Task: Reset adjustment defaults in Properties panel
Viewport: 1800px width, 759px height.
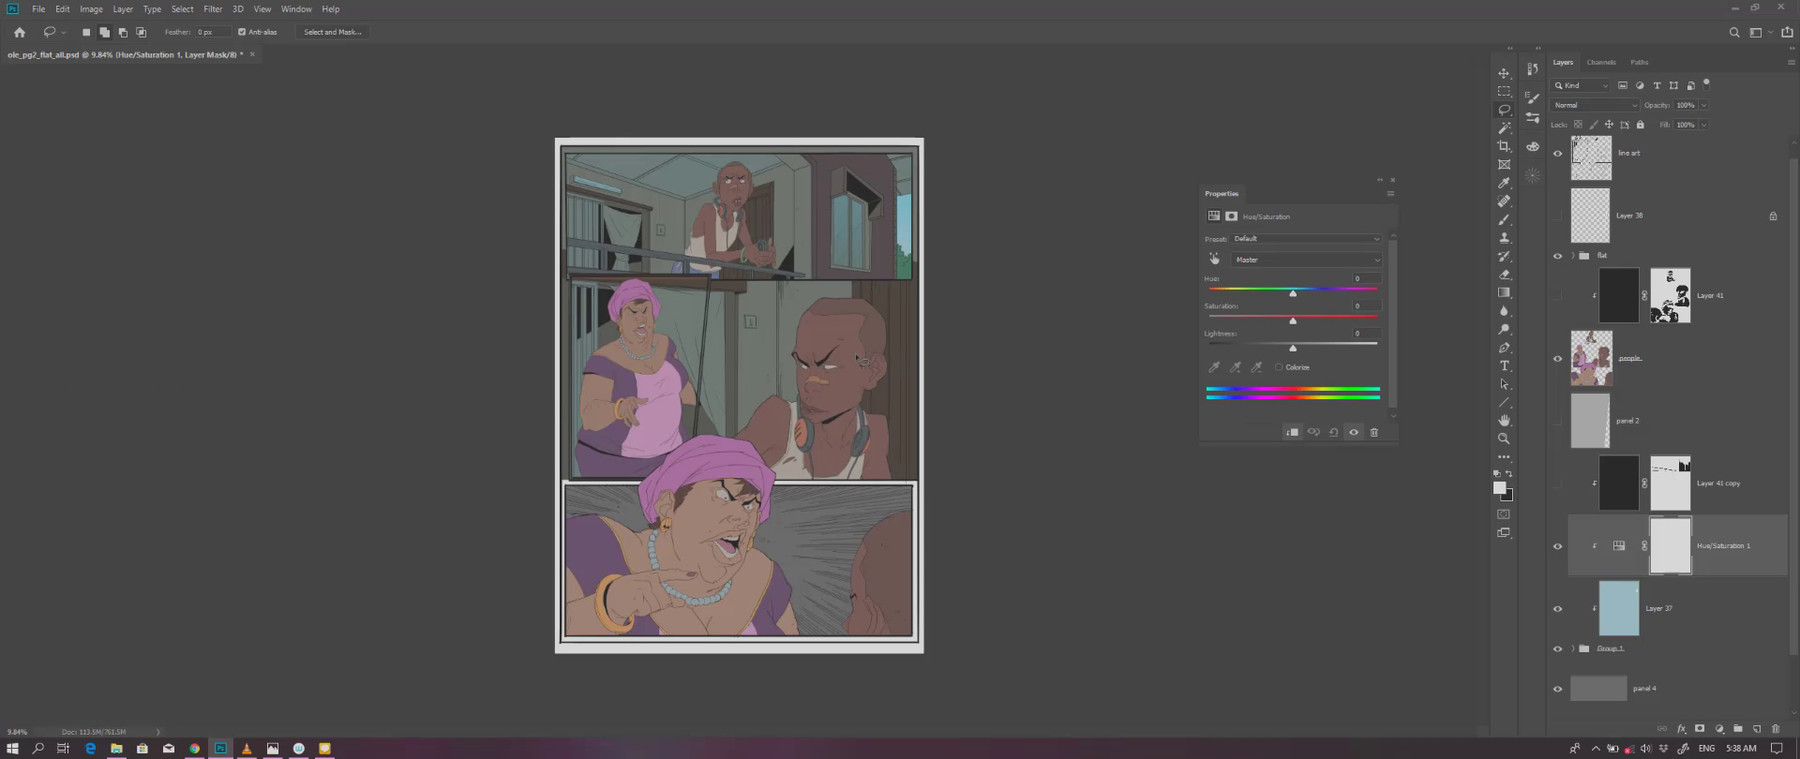Action: [x=1334, y=432]
